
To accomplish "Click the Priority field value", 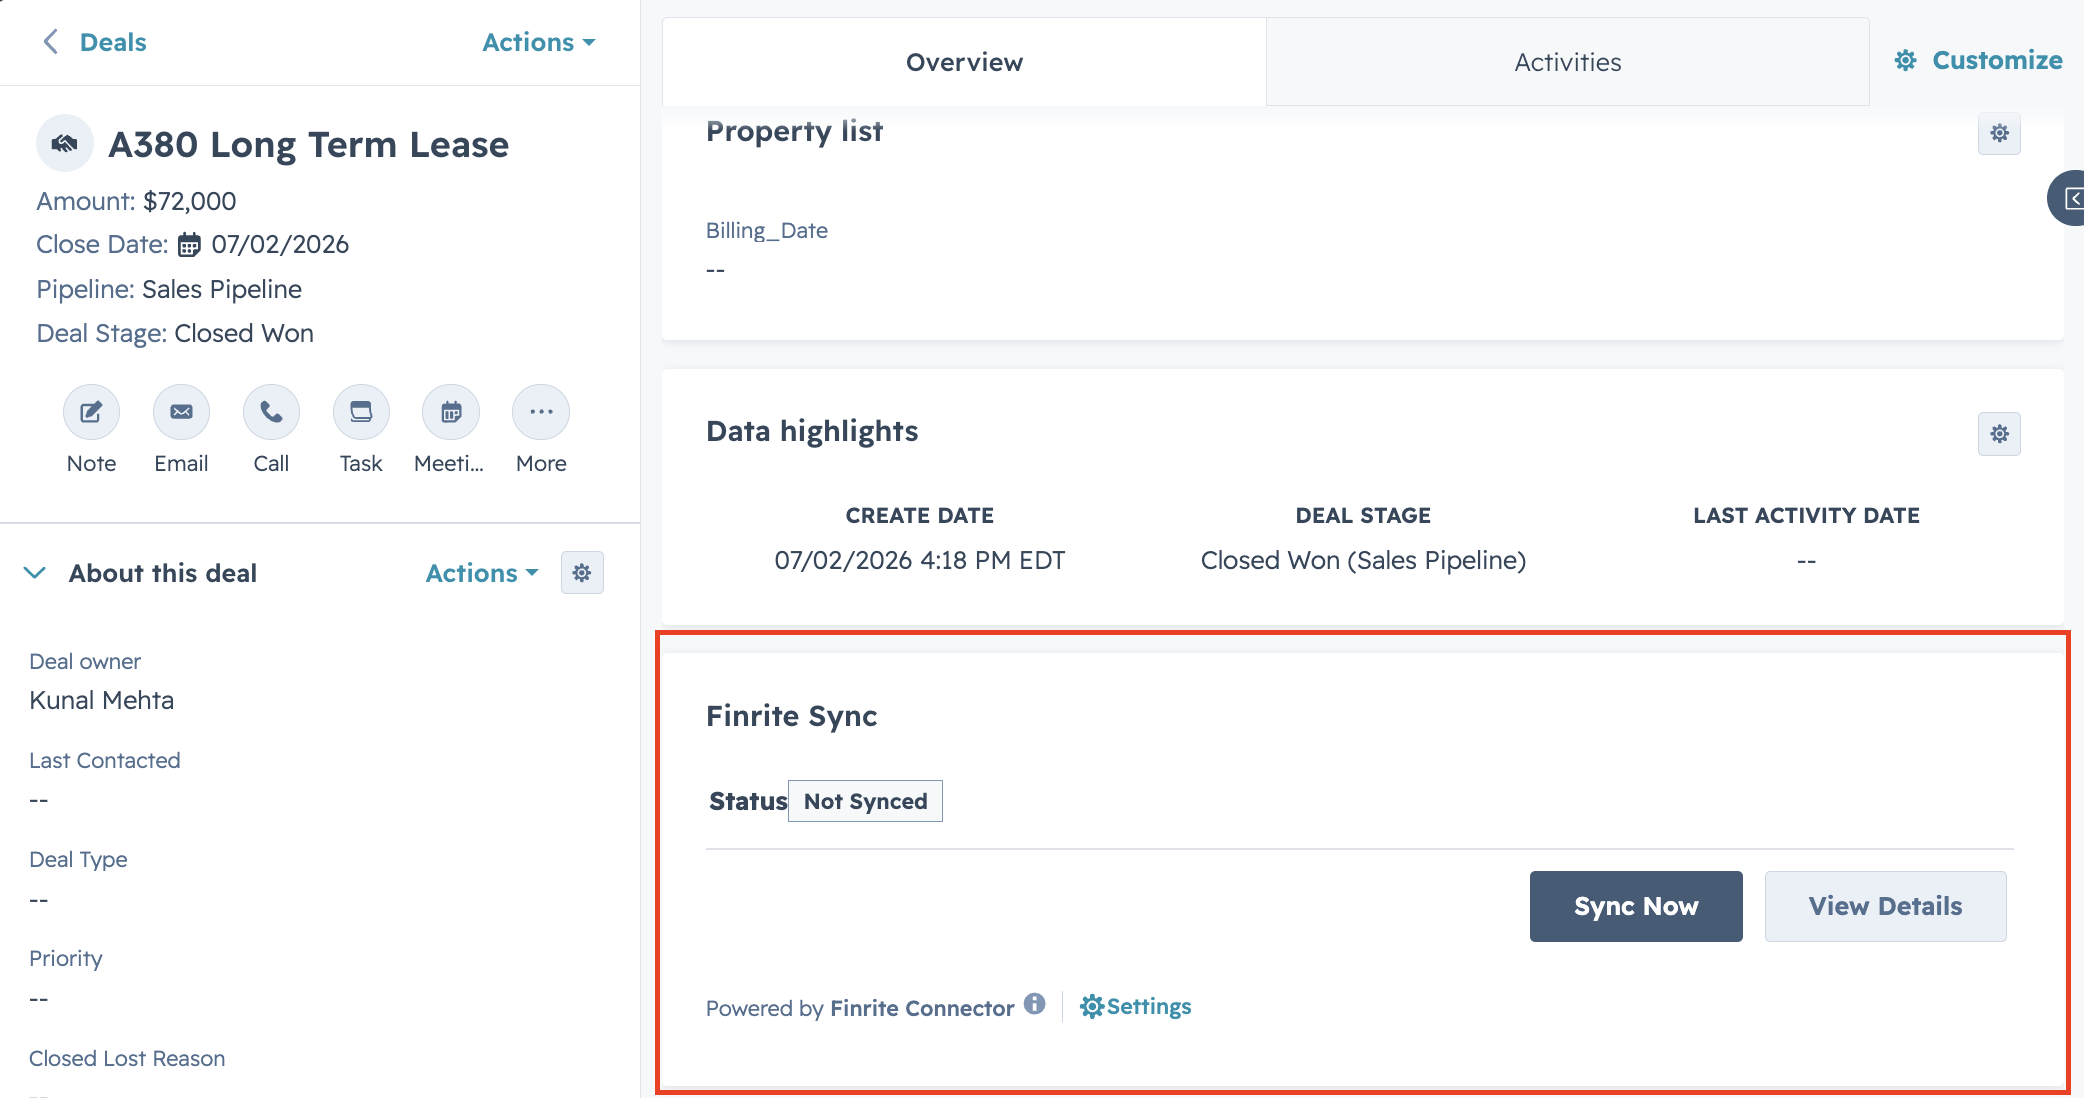I will pyautogui.click(x=39, y=999).
